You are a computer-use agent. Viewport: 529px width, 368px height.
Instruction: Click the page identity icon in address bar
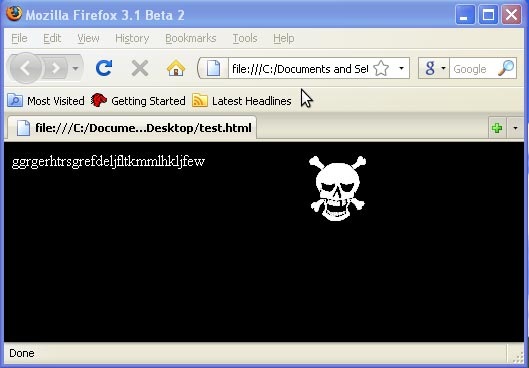213,68
